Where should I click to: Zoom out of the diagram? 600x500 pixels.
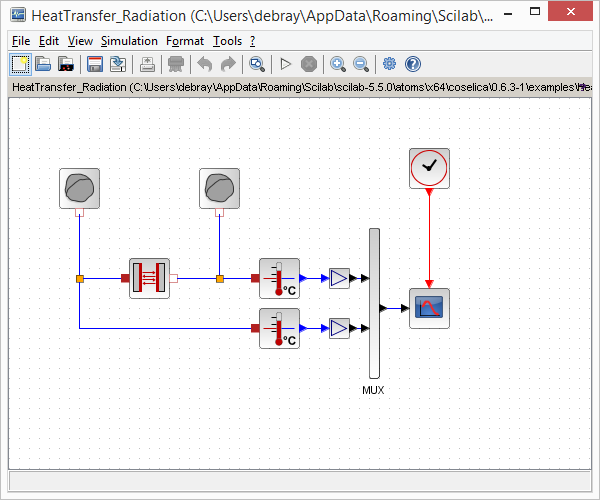click(x=361, y=64)
